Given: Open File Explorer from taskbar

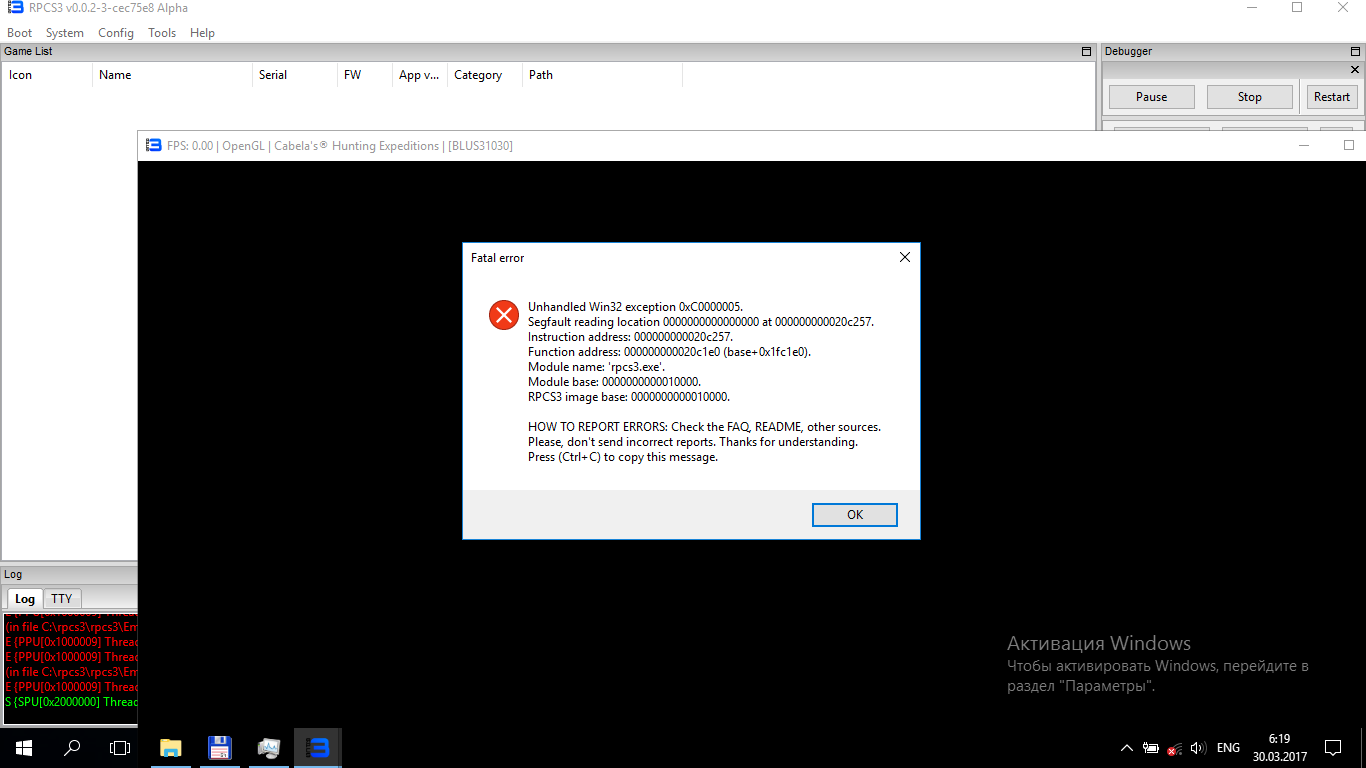Looking at the screenshot, I should [x=171, y=747].
